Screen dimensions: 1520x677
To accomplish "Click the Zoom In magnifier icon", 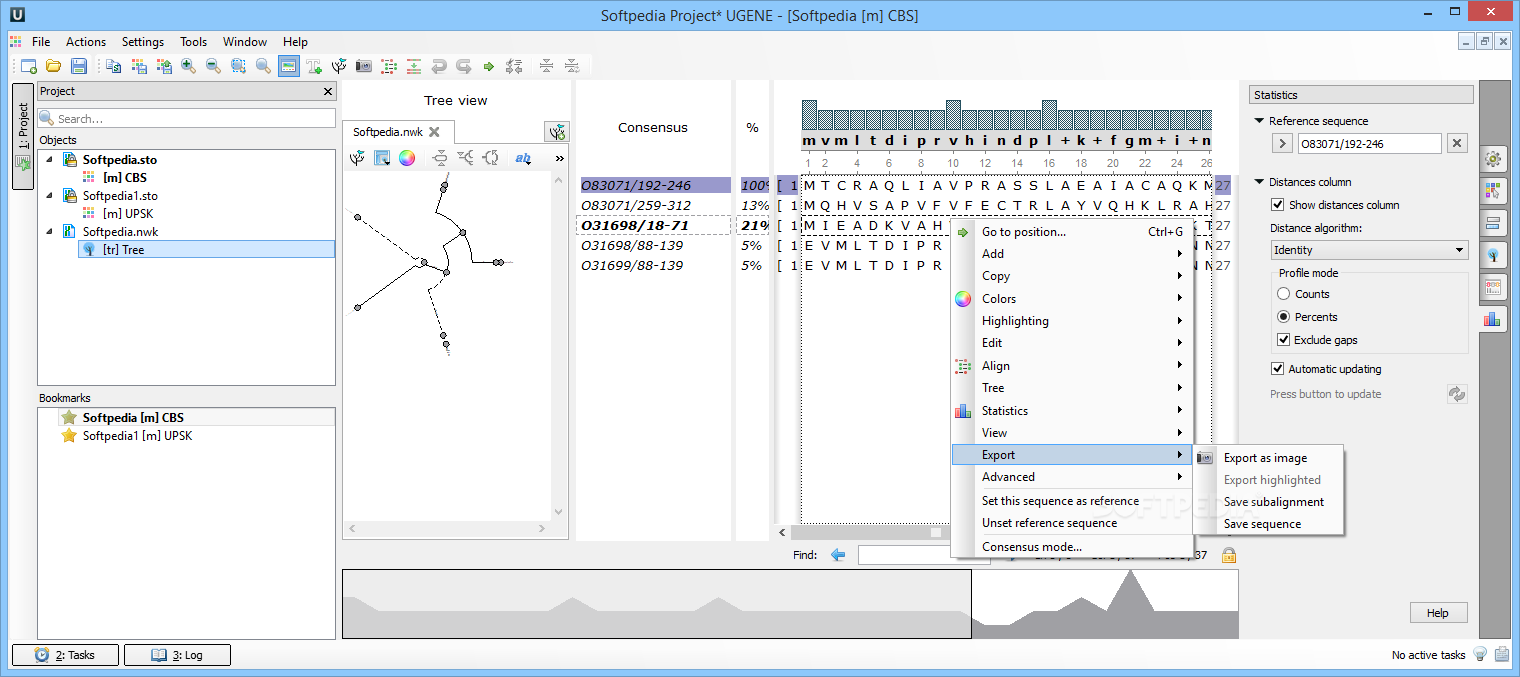I will pyautogui.click(x=188, y=66).
